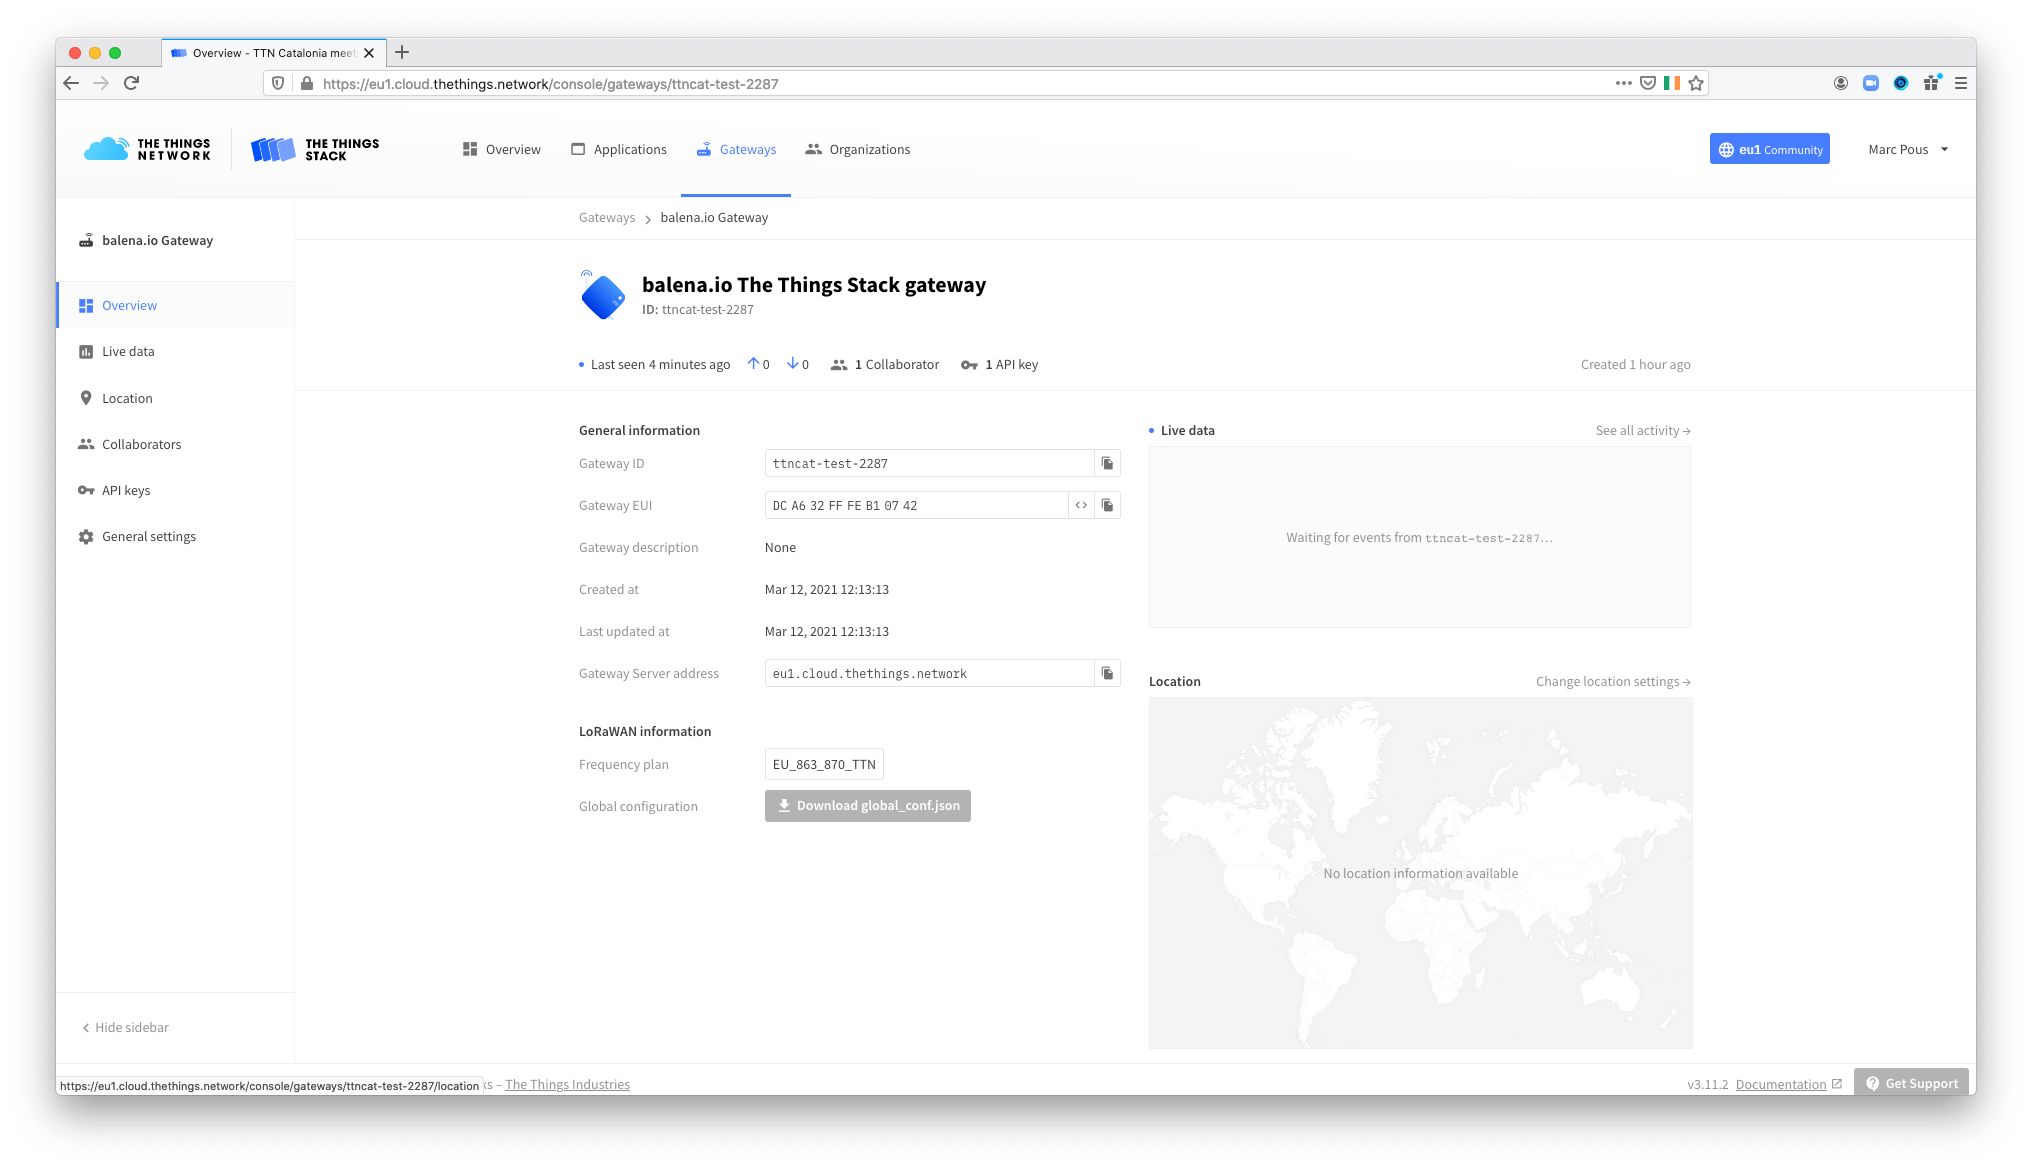Viewport: 2032px width, 1169px height.
Task: Switch to the Applications tab
Action: click(619, 150)
